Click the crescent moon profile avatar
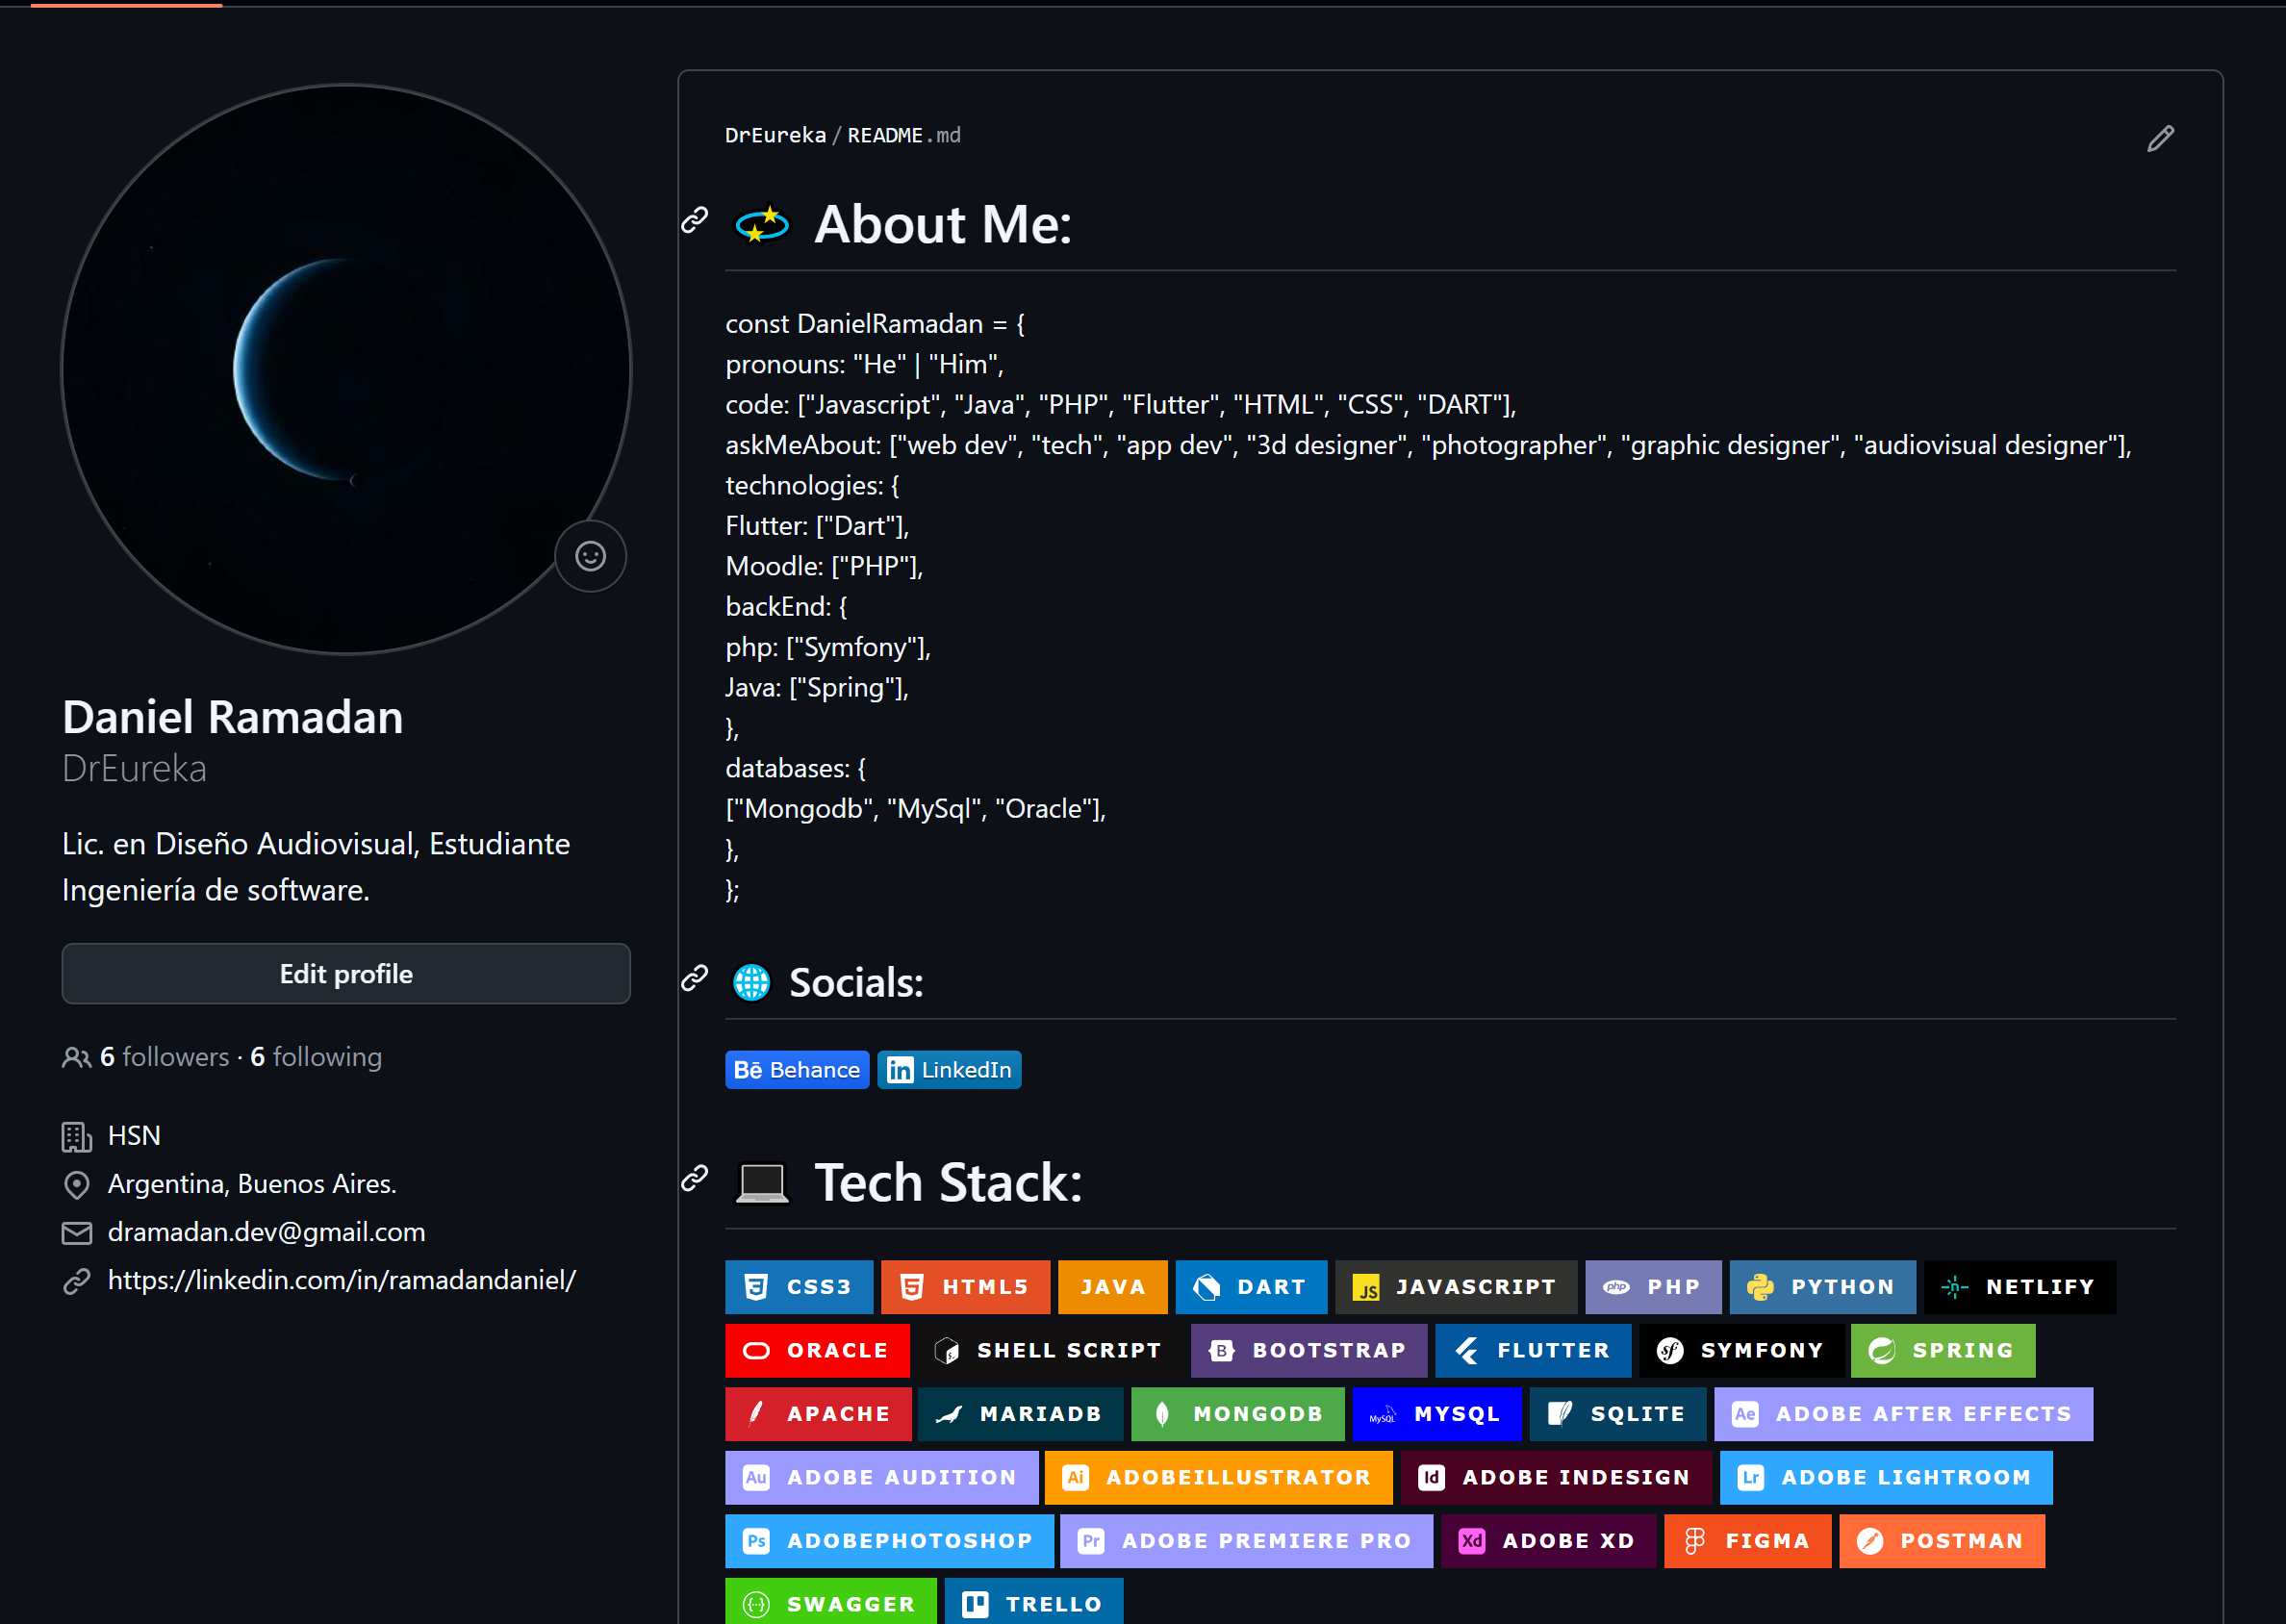The height and width of the screenshot is (1624, 2286). [x=346, y=369]
